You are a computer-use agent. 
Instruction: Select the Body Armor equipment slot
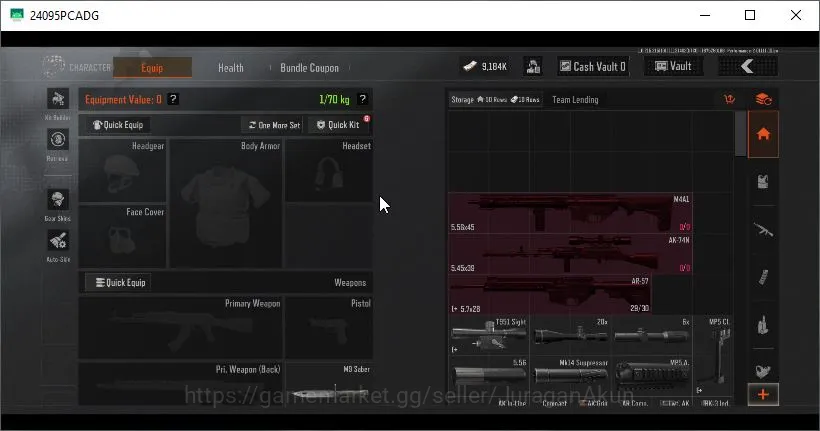226,203
